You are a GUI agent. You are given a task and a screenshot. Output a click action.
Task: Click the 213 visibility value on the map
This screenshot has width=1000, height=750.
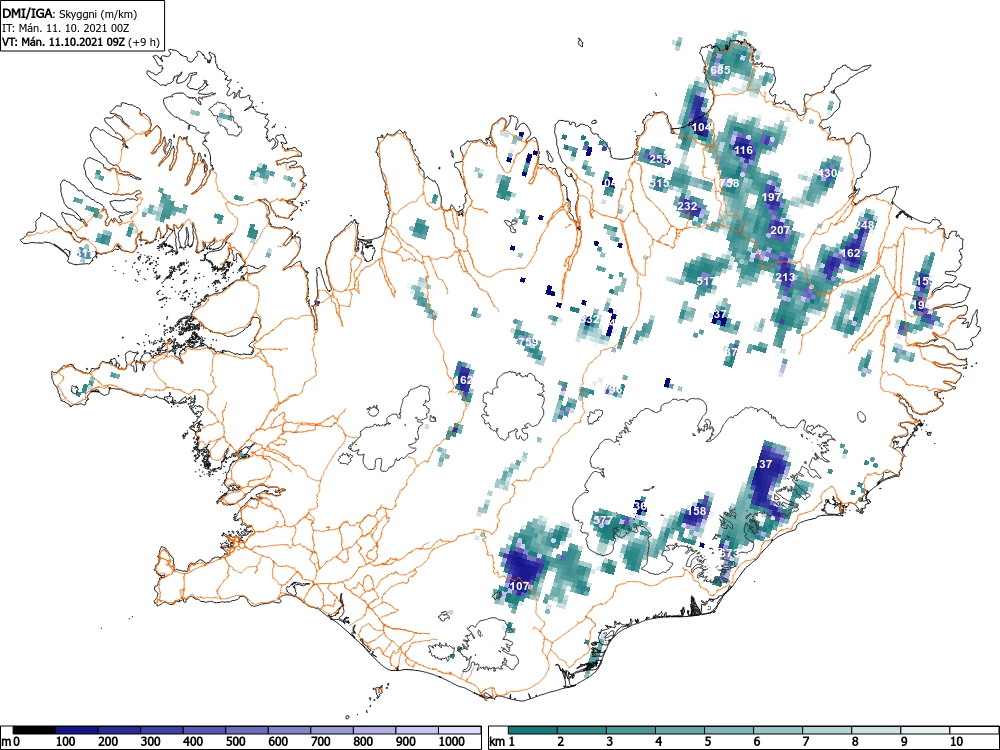click(x=786, y=277)
